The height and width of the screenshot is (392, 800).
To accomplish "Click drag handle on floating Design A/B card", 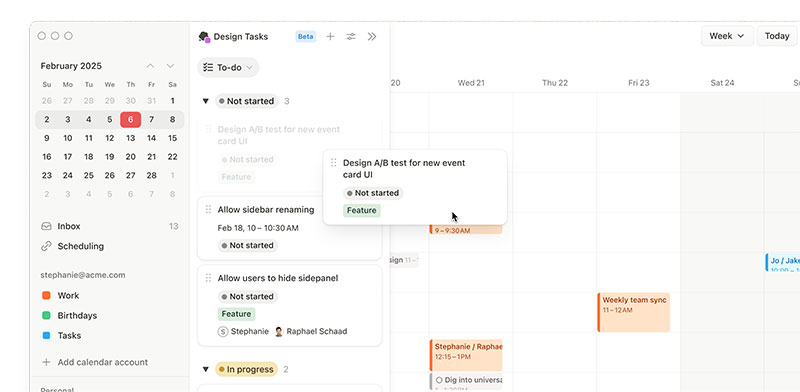I will 333,162.
